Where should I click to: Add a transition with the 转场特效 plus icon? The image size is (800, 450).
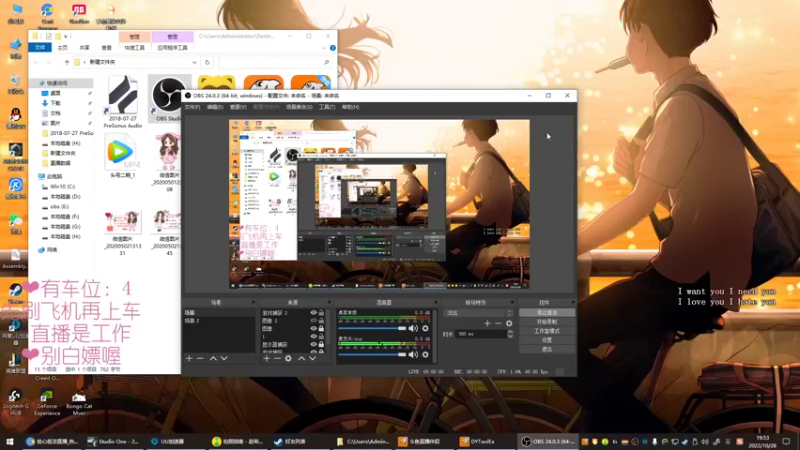click(x=487, y=323)
